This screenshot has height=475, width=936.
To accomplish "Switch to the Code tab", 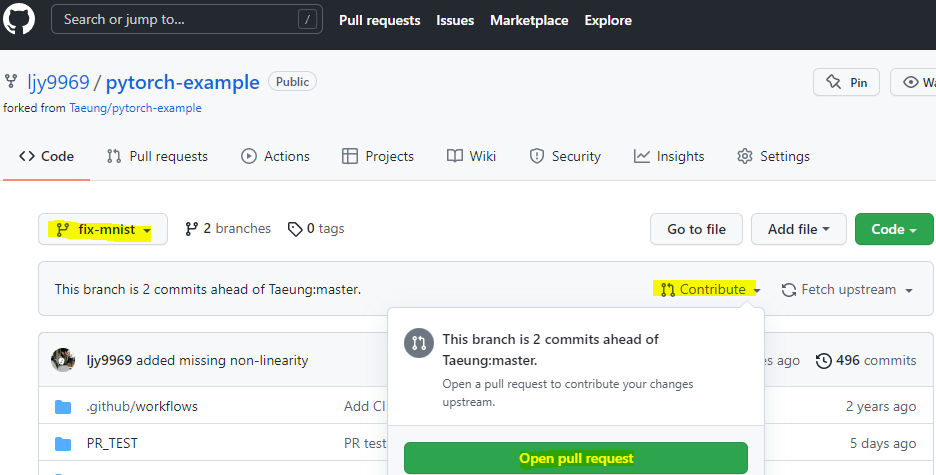I will tap(47, 156).
